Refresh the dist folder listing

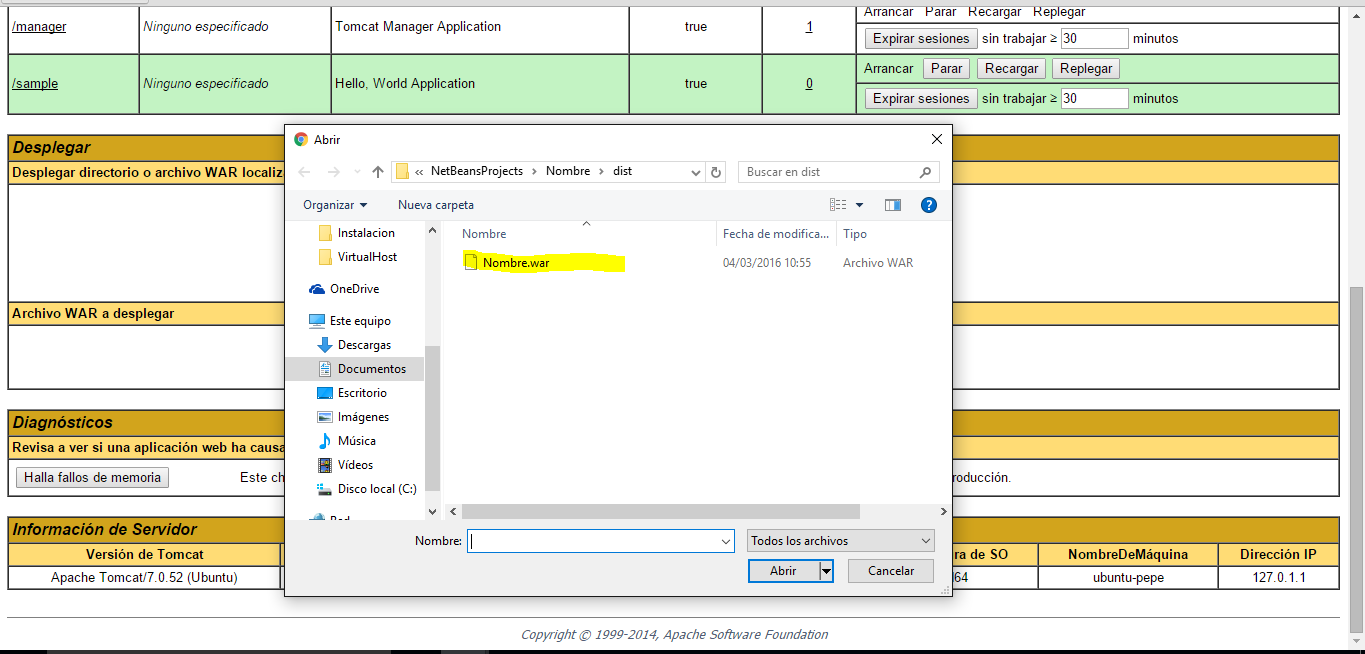(x=716, y=172)
